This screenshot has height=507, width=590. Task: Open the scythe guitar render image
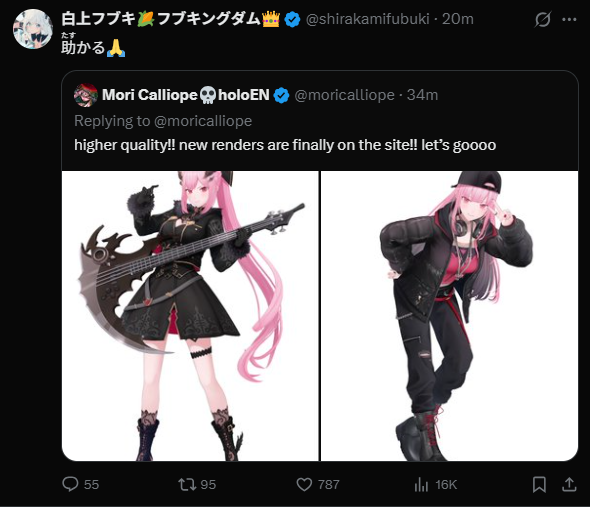[x=190, y=316]
